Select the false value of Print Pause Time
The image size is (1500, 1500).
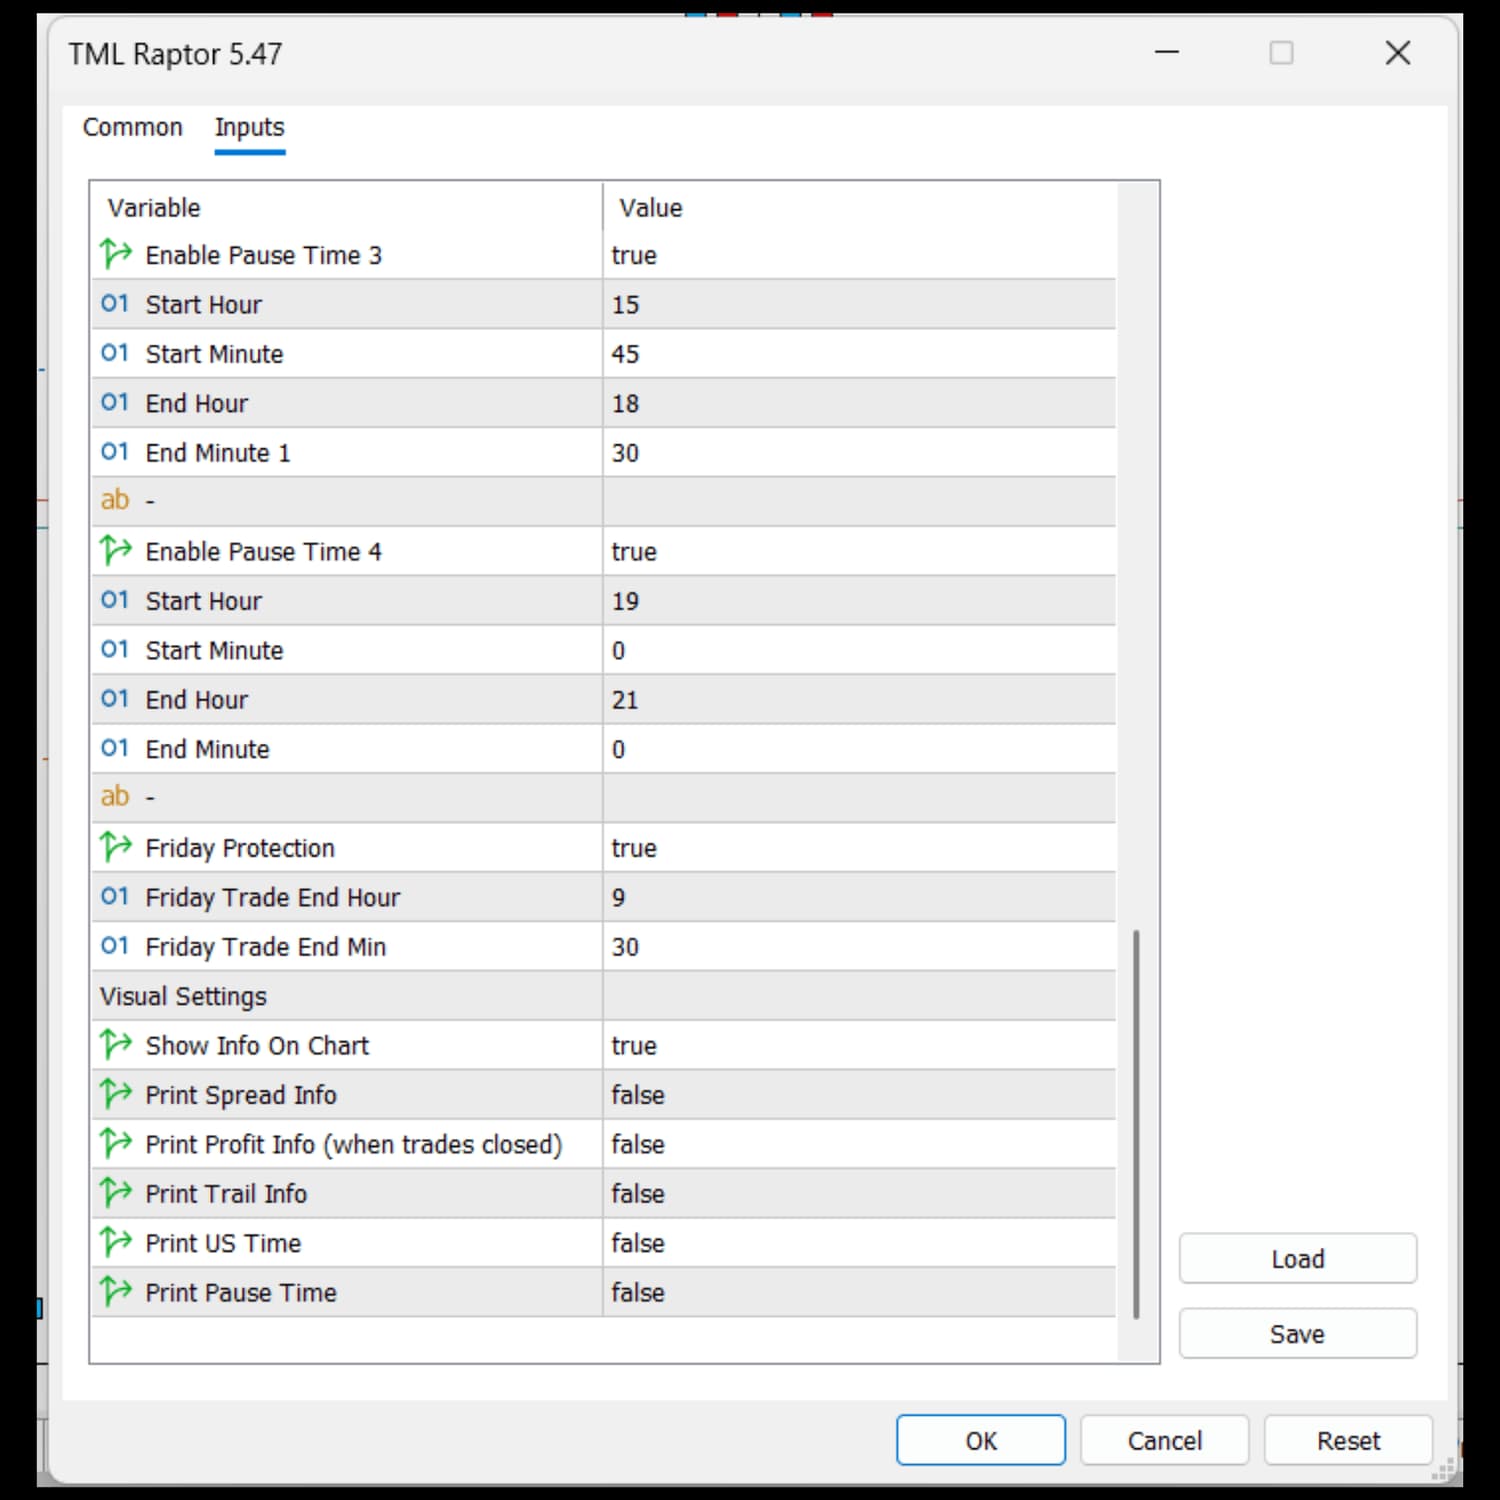[x=638, y=1293]
